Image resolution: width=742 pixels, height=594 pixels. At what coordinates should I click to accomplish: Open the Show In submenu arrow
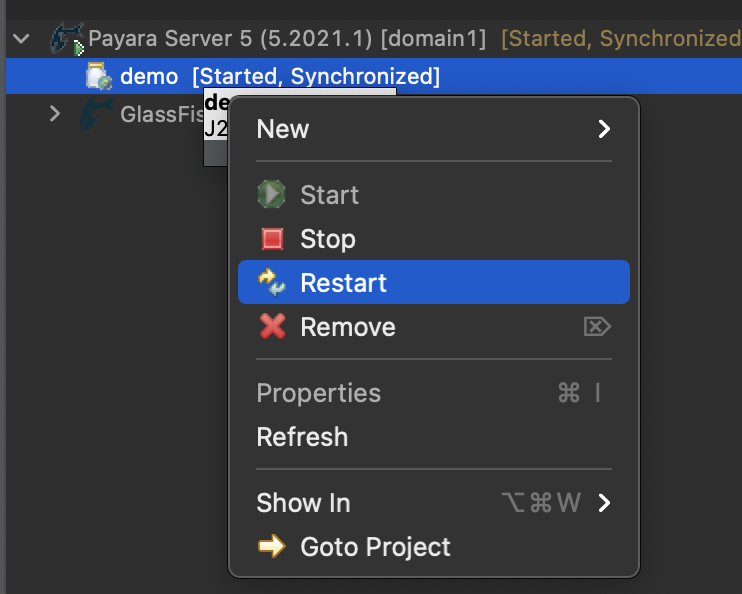pos(603,503)
